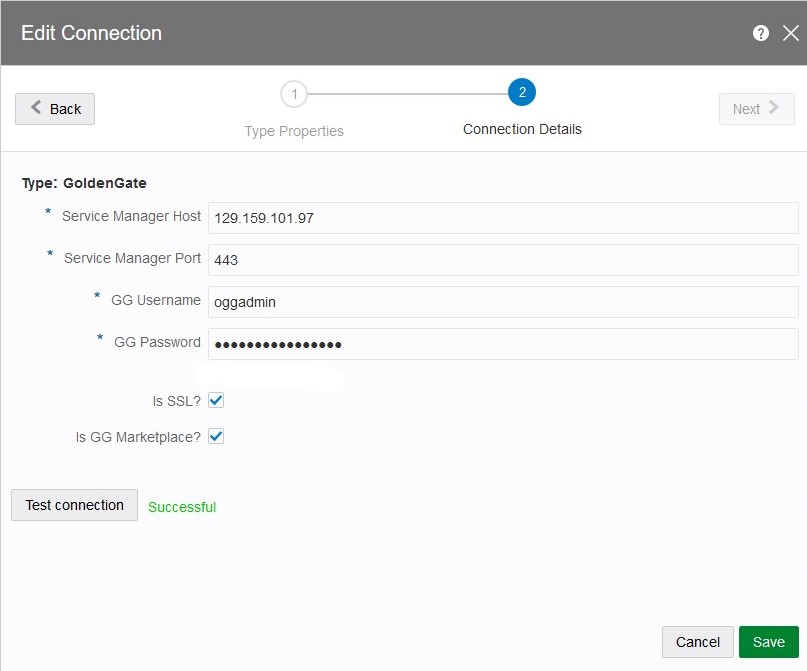This screenshot has width=807, height=671.
Task: Open the Type Properties step label
Action: coord(294,131)
